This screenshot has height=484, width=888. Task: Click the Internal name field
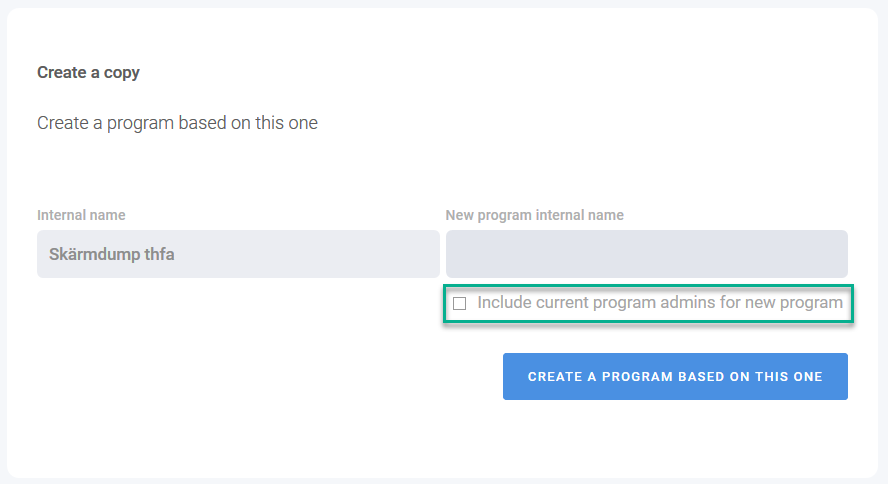click(x=238, y=254)
